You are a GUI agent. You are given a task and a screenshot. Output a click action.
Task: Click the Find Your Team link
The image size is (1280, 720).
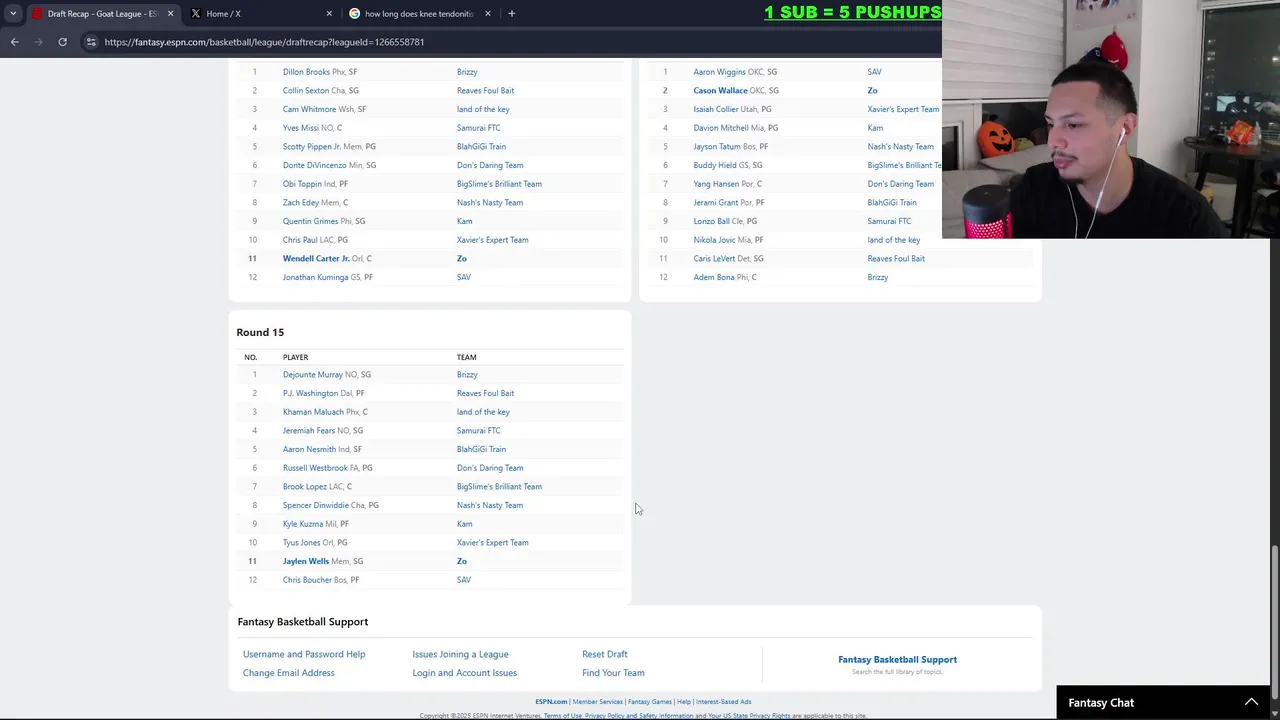point(613,673)
